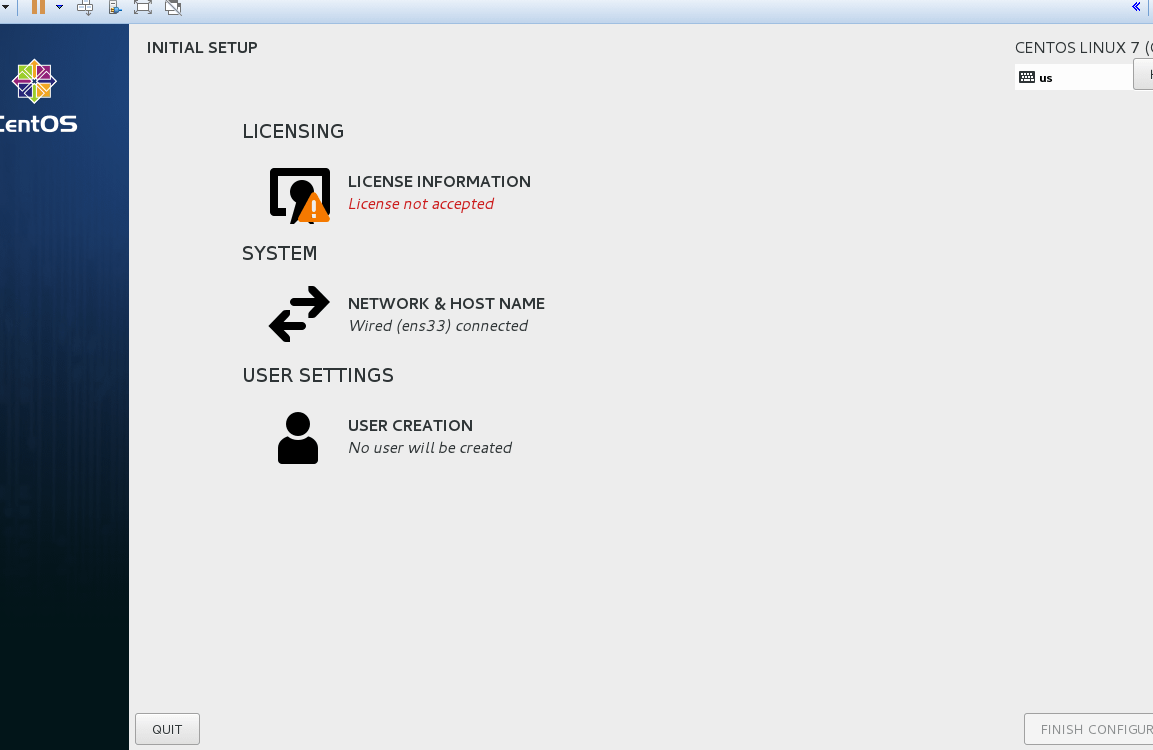Select the 'us' keyboard layout indicator
This screenshot has width=1153, height=750.
[1074, 77]
